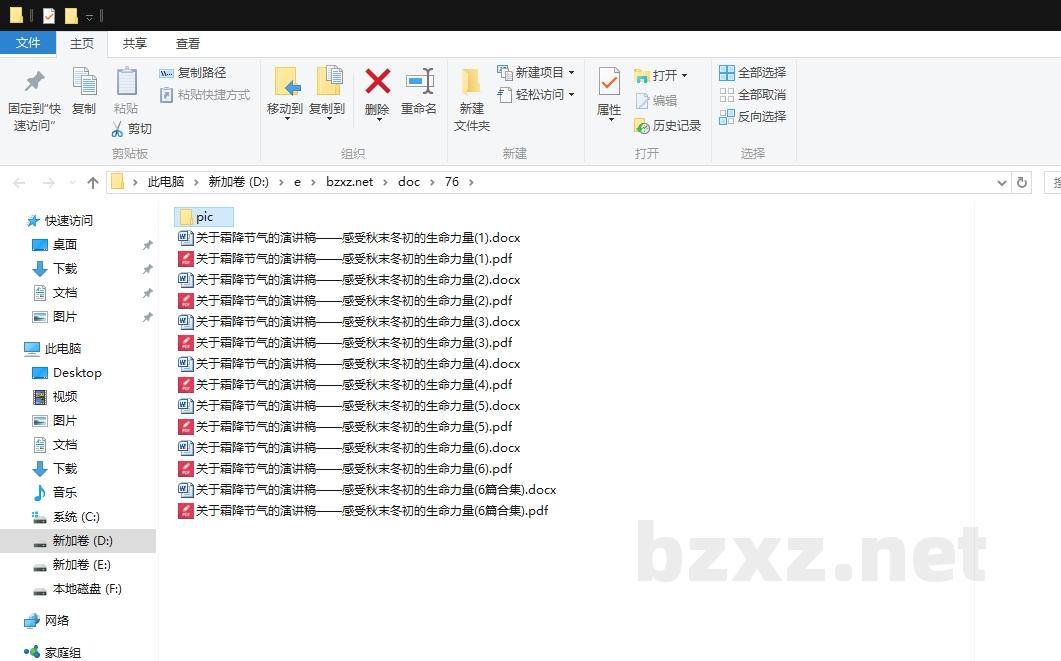This screenshot has height=661, width=1061.
Task: Open Properties via the checkmark icon
Action: 608,82
